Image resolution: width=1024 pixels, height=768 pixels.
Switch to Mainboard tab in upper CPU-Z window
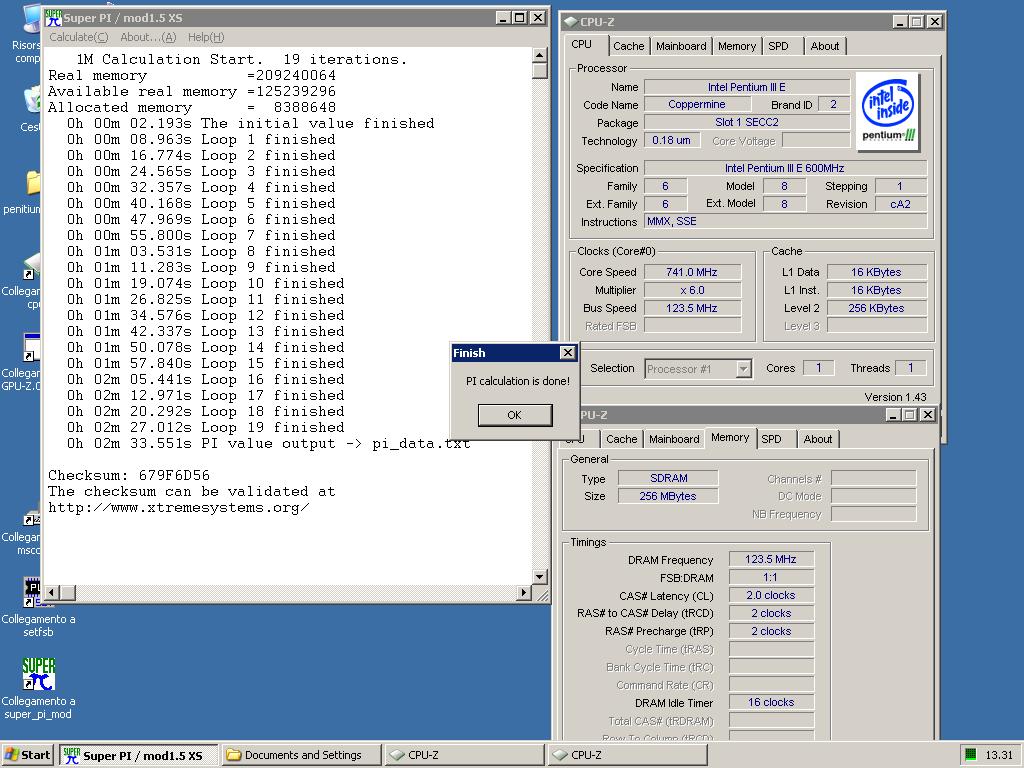tap(681, 46)
